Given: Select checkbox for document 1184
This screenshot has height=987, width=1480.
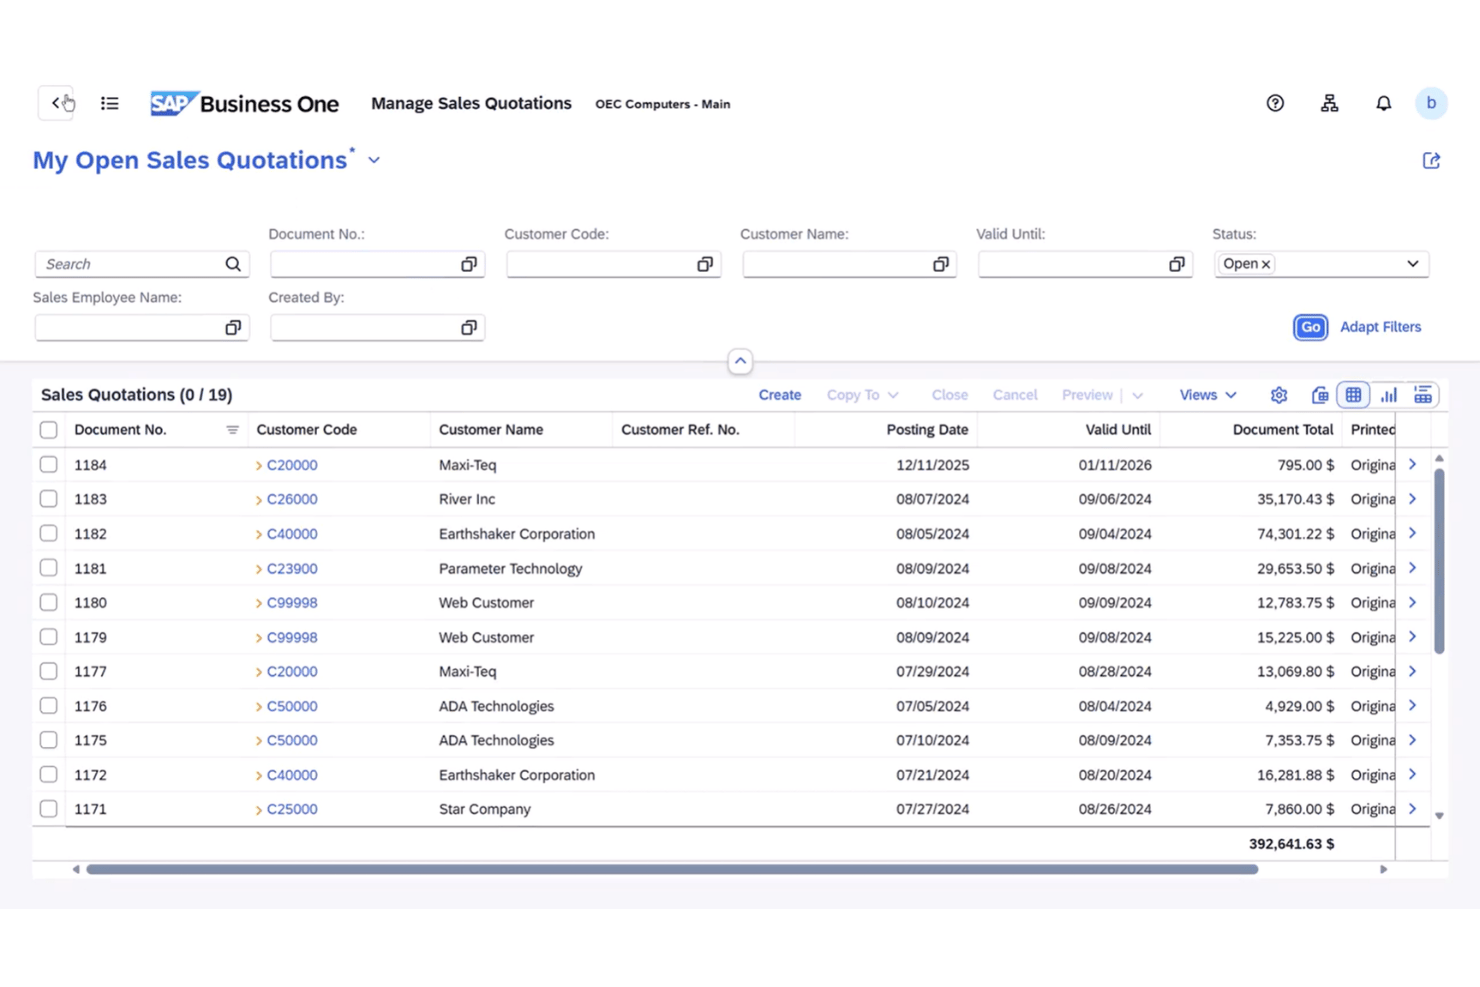Looking at the screenshot, I should click(48, 465).
